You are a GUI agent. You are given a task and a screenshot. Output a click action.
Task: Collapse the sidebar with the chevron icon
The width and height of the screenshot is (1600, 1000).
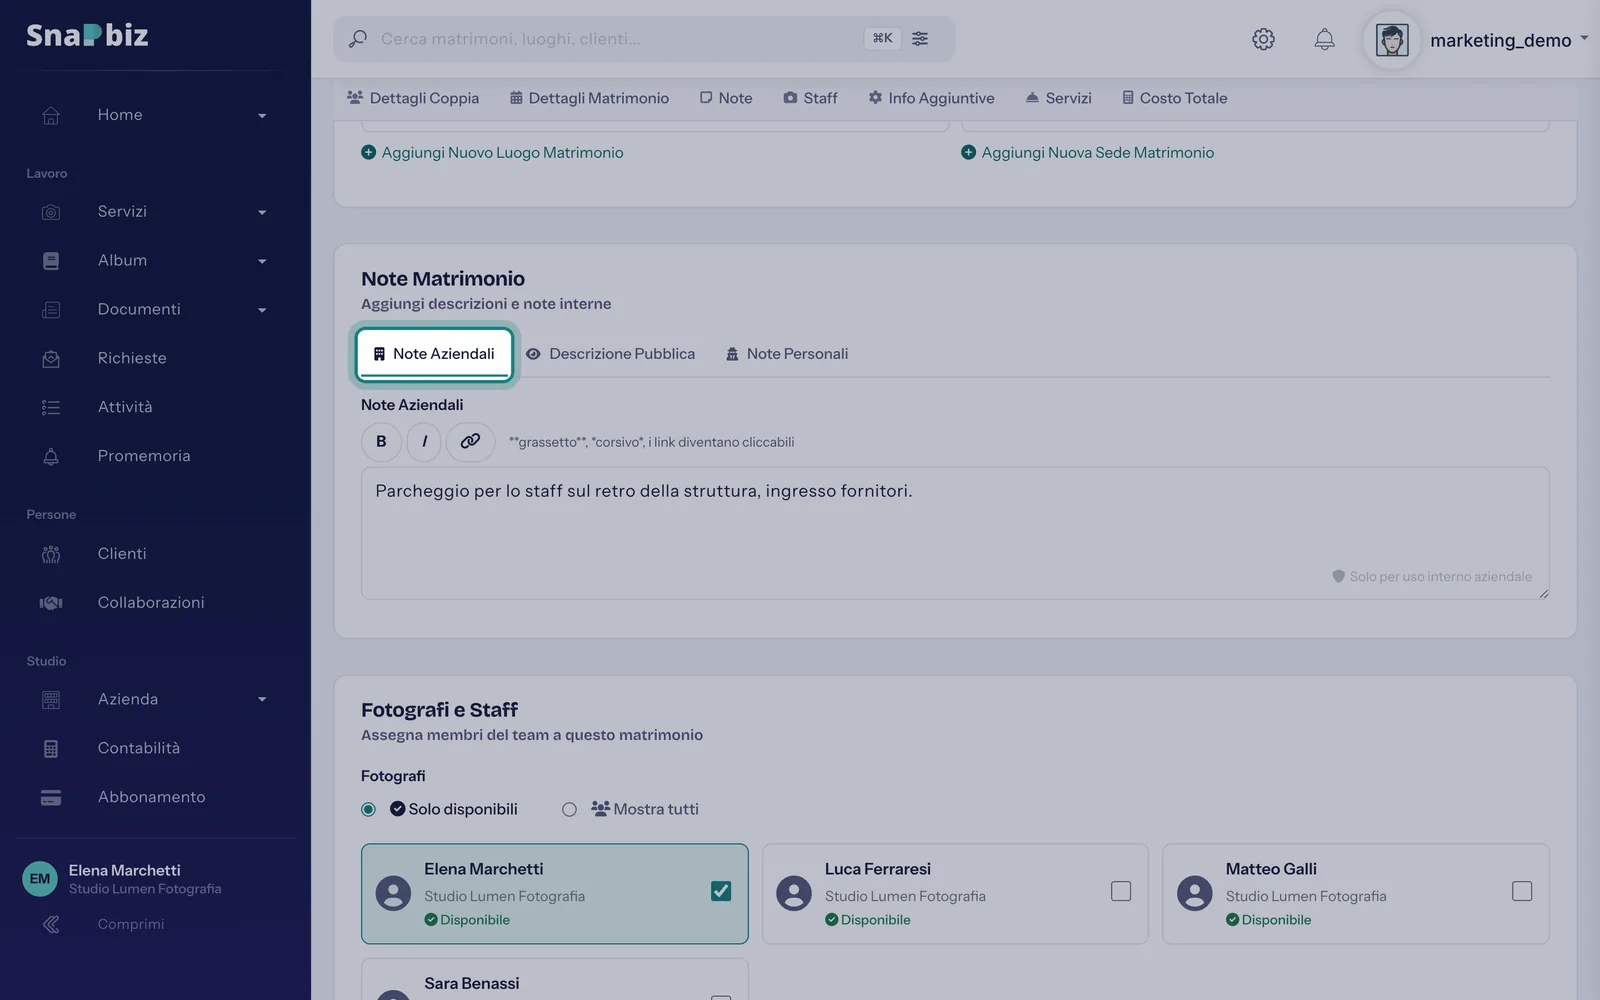(51, 924)
